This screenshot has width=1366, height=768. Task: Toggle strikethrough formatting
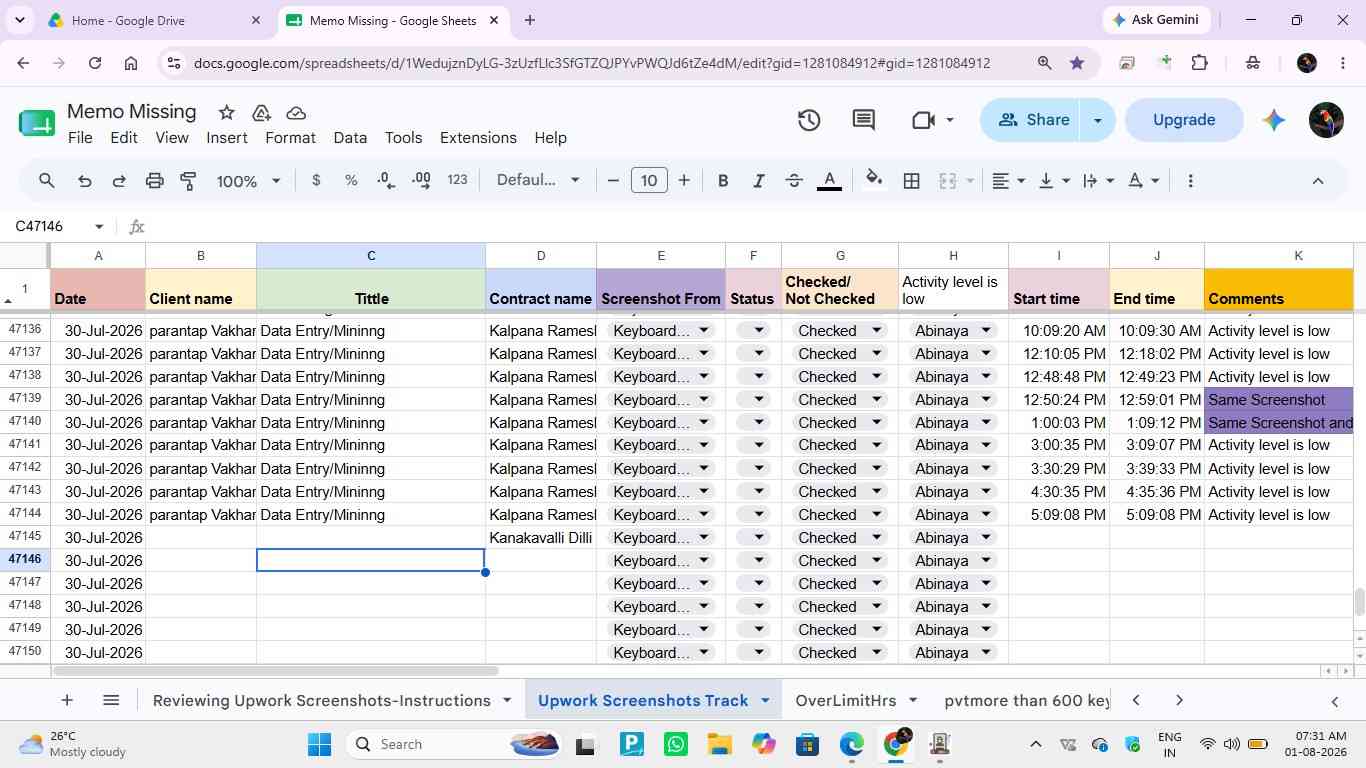pyautogui.click(x=794, y=181)
